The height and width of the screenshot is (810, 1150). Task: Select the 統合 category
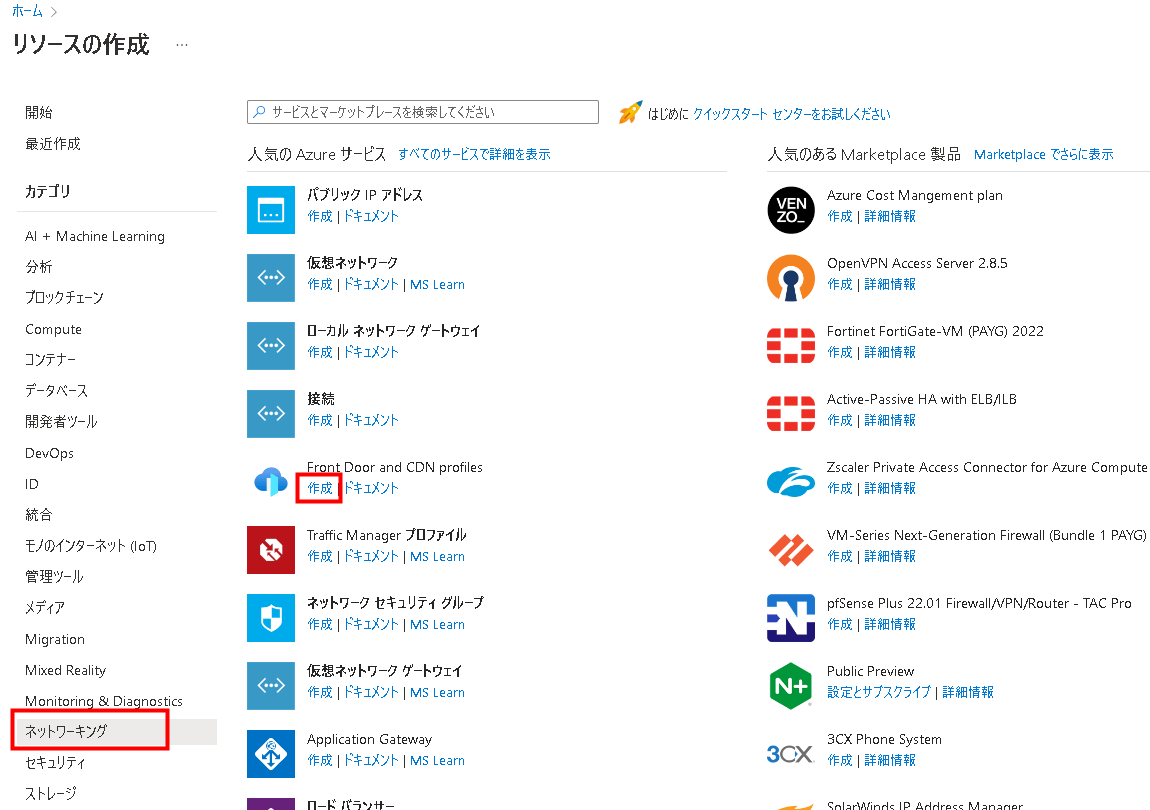click(x=39, y=515)
